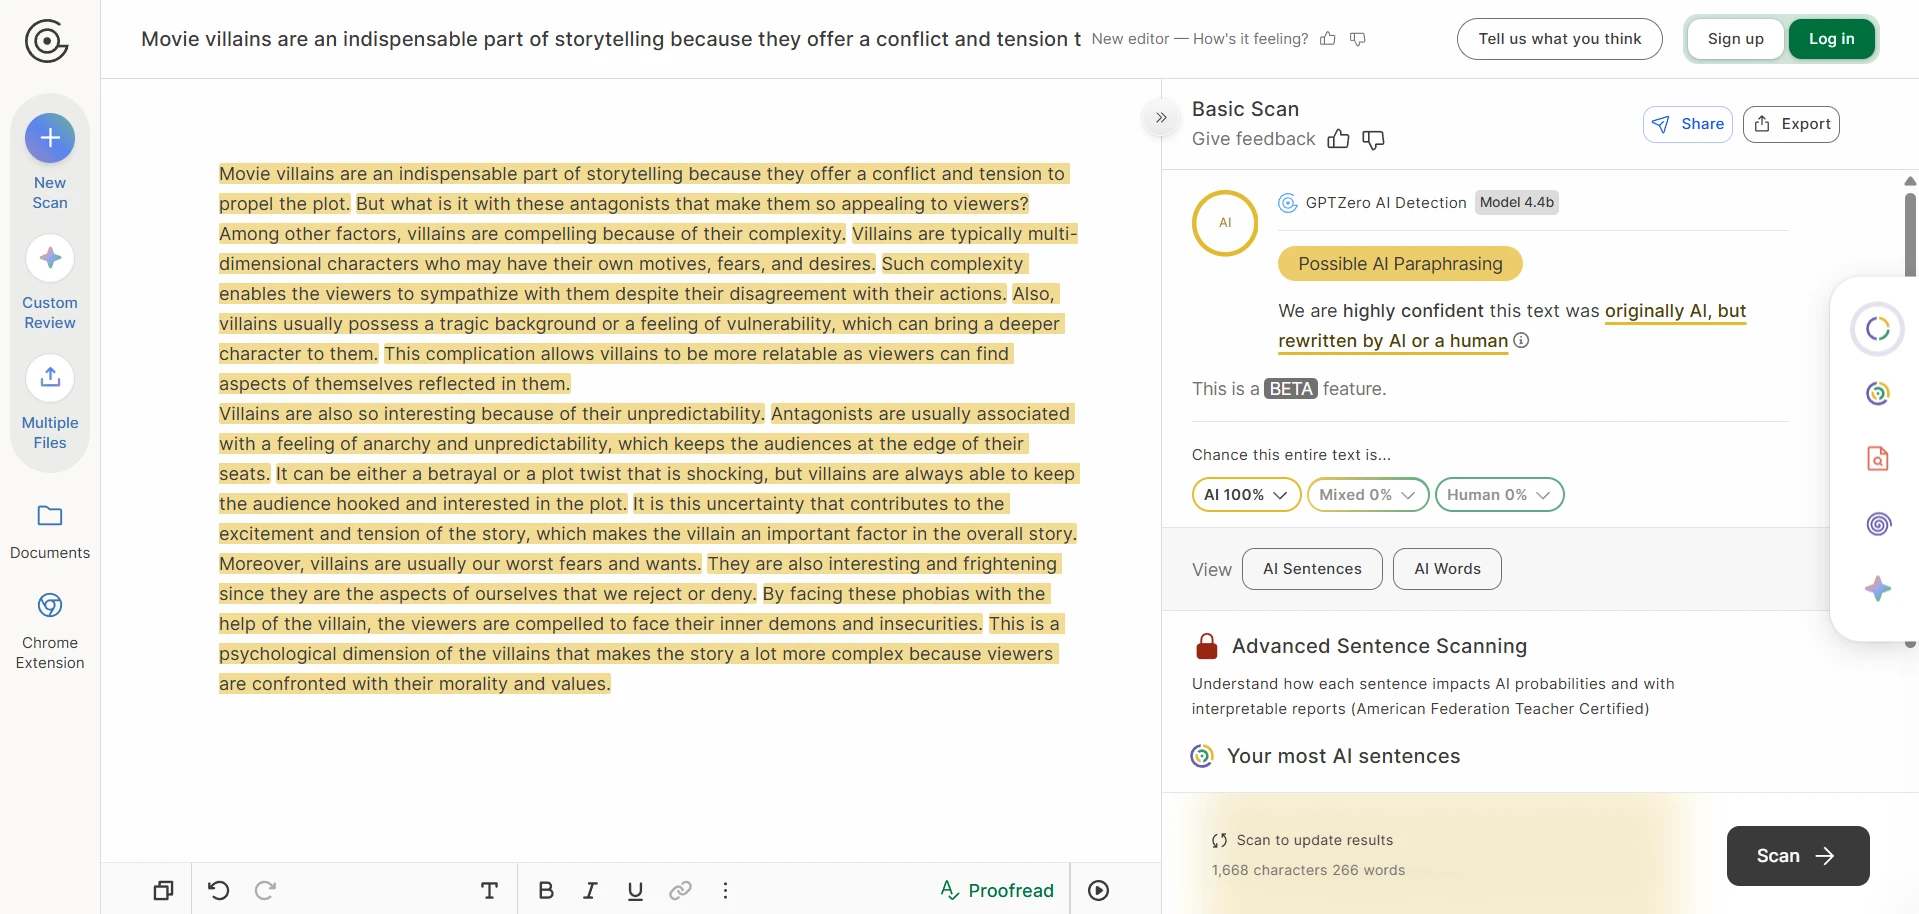Expand the AI 100% dropdown
The height and width of the screenshot is (914, 1919).
[x=1246, y=495]
